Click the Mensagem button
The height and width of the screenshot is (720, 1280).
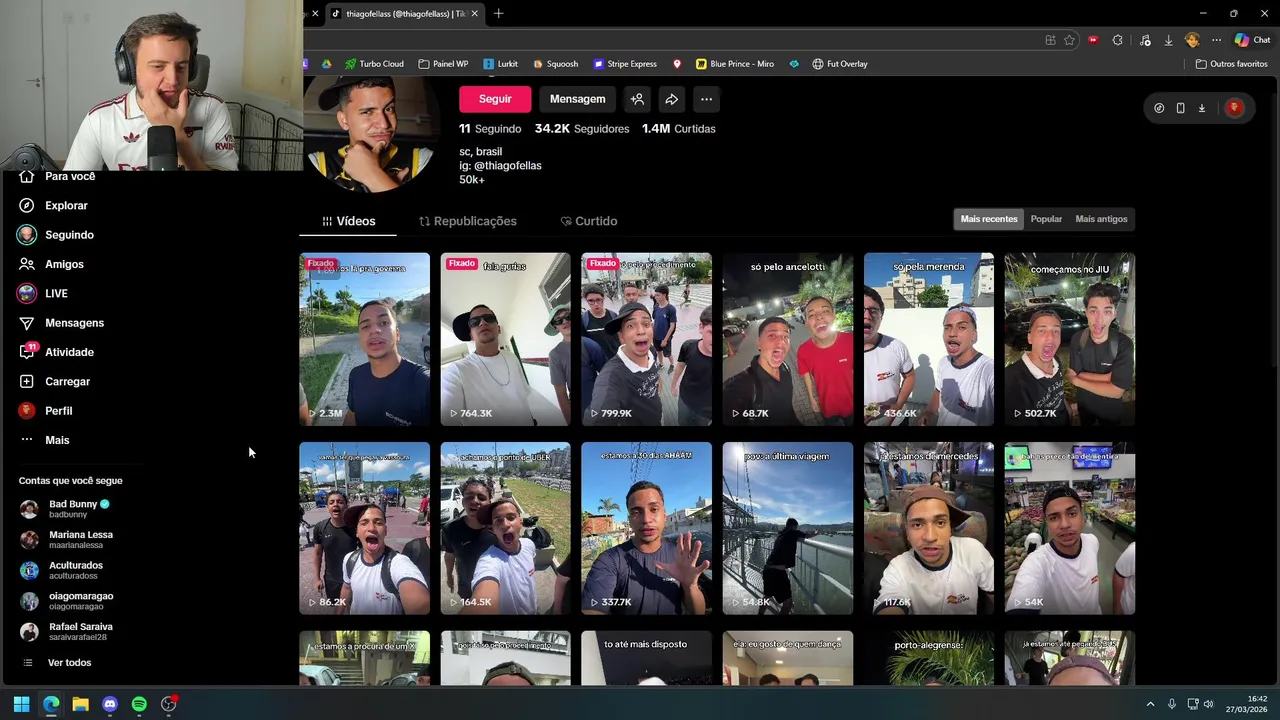[577, 99]
